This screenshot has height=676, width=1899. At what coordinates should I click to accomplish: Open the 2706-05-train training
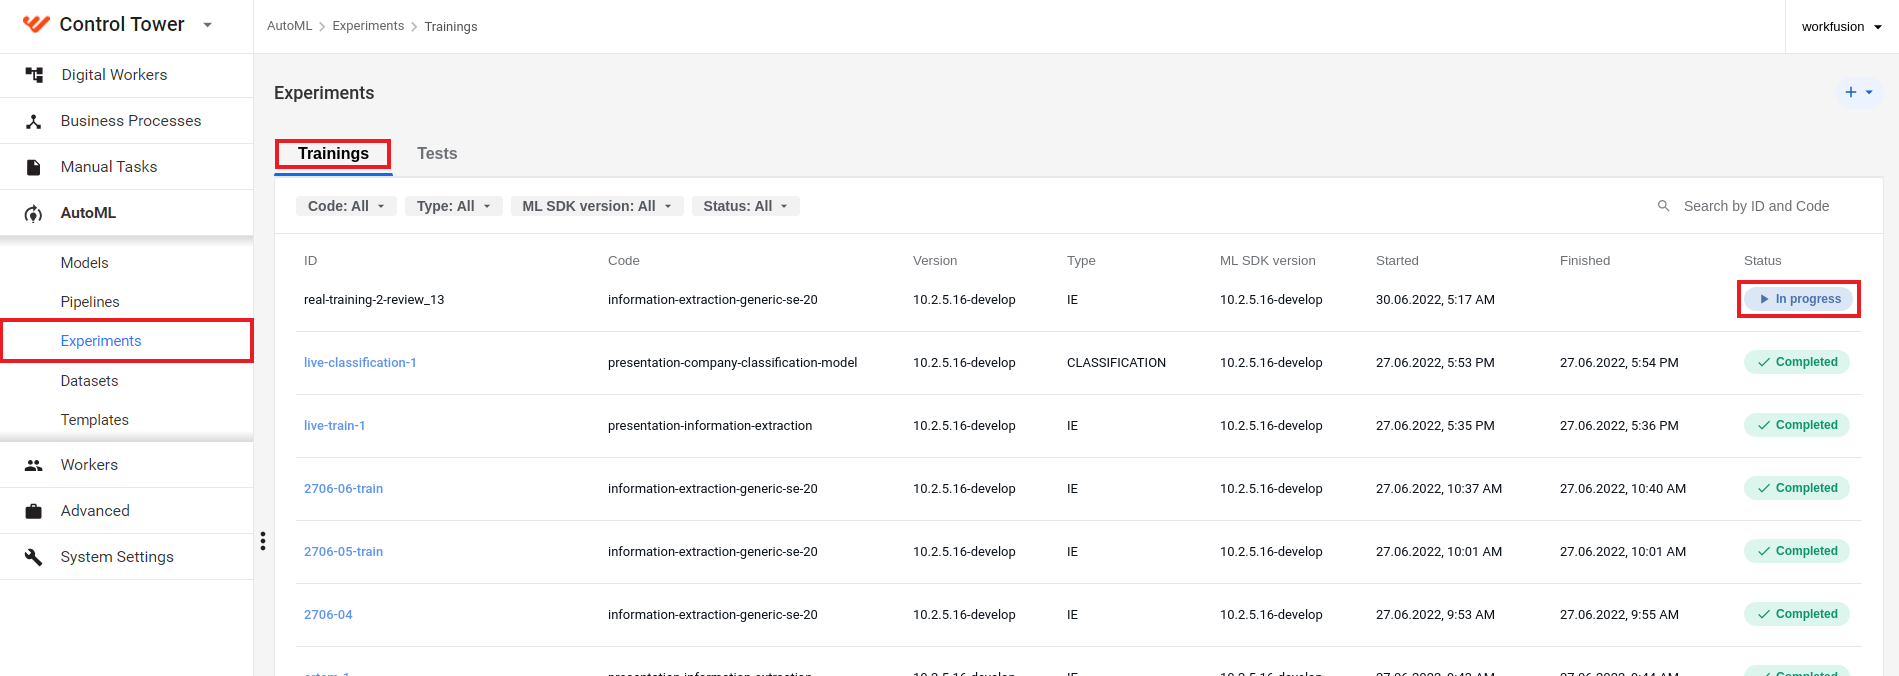[344, 552]
